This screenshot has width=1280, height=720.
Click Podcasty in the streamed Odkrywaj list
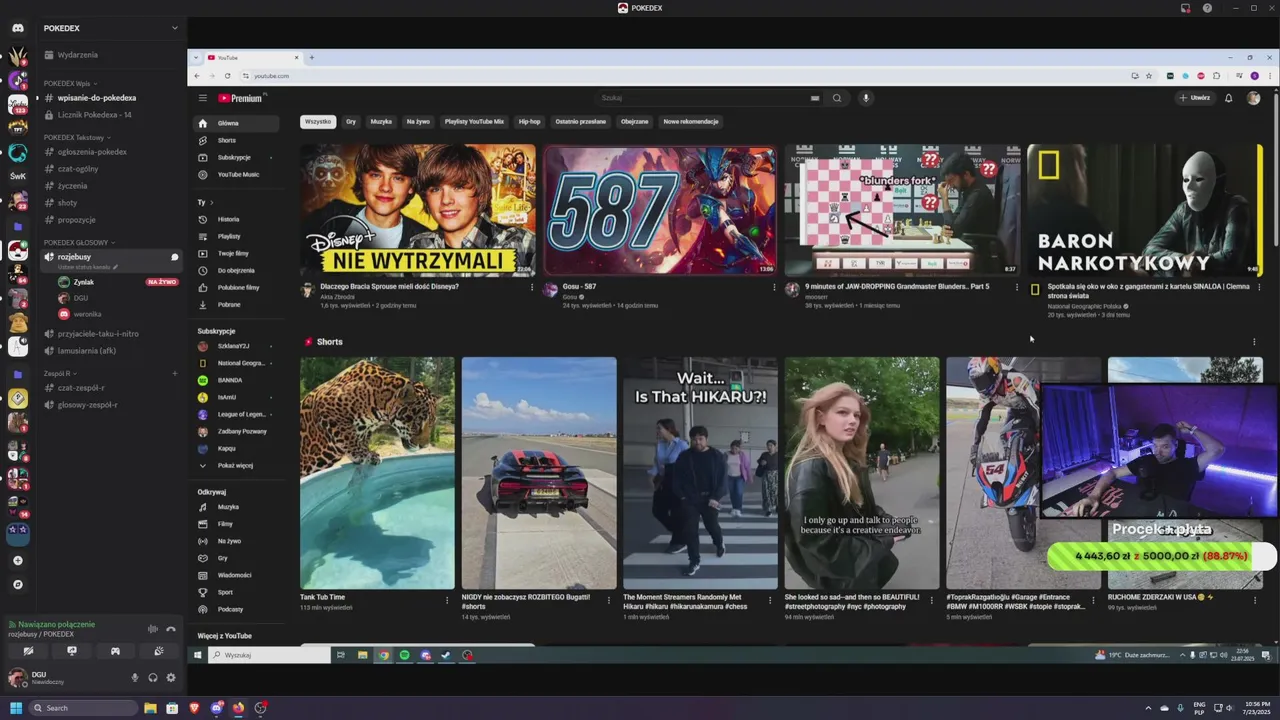point(235,609)
